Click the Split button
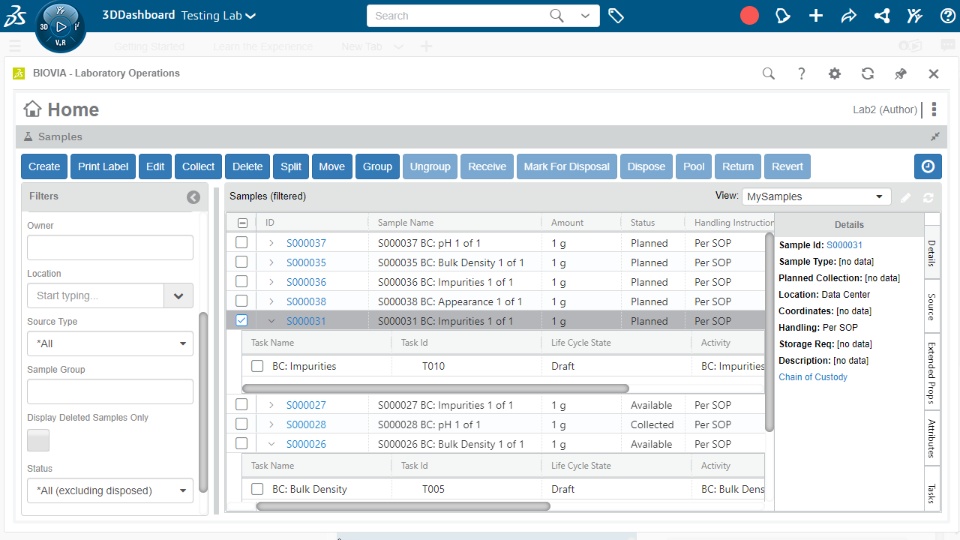The width and height of the screenshot is (960, 540). coord(291,167)
